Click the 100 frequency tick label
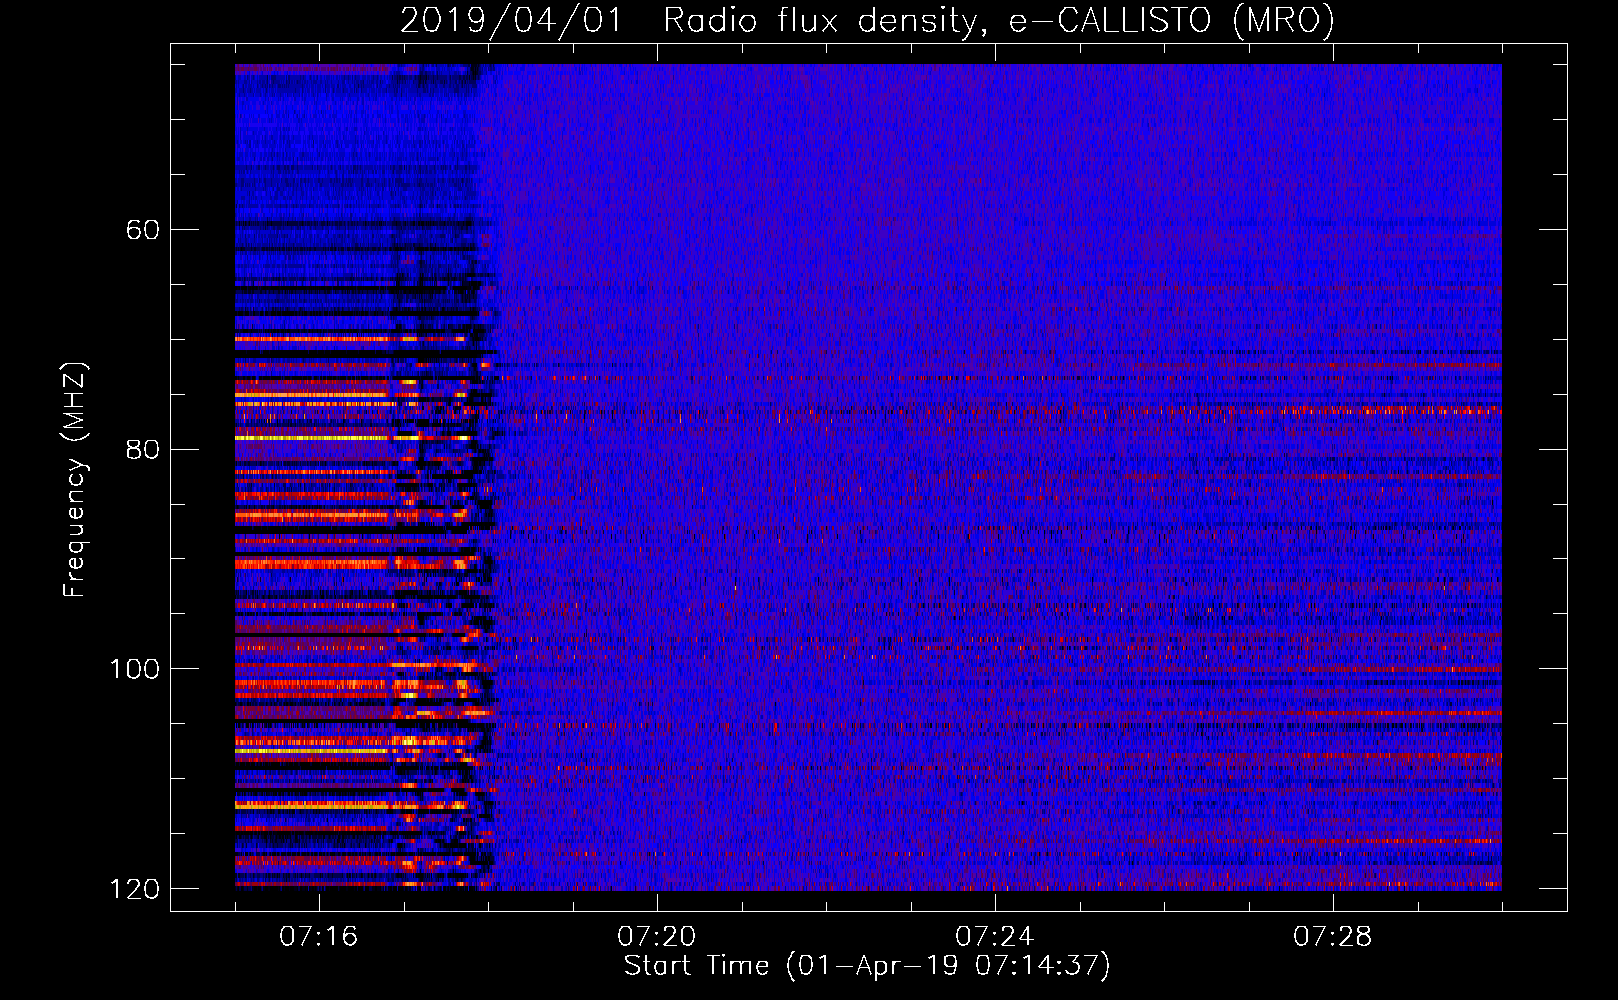 pyautogui.click(x=135, y=669)
